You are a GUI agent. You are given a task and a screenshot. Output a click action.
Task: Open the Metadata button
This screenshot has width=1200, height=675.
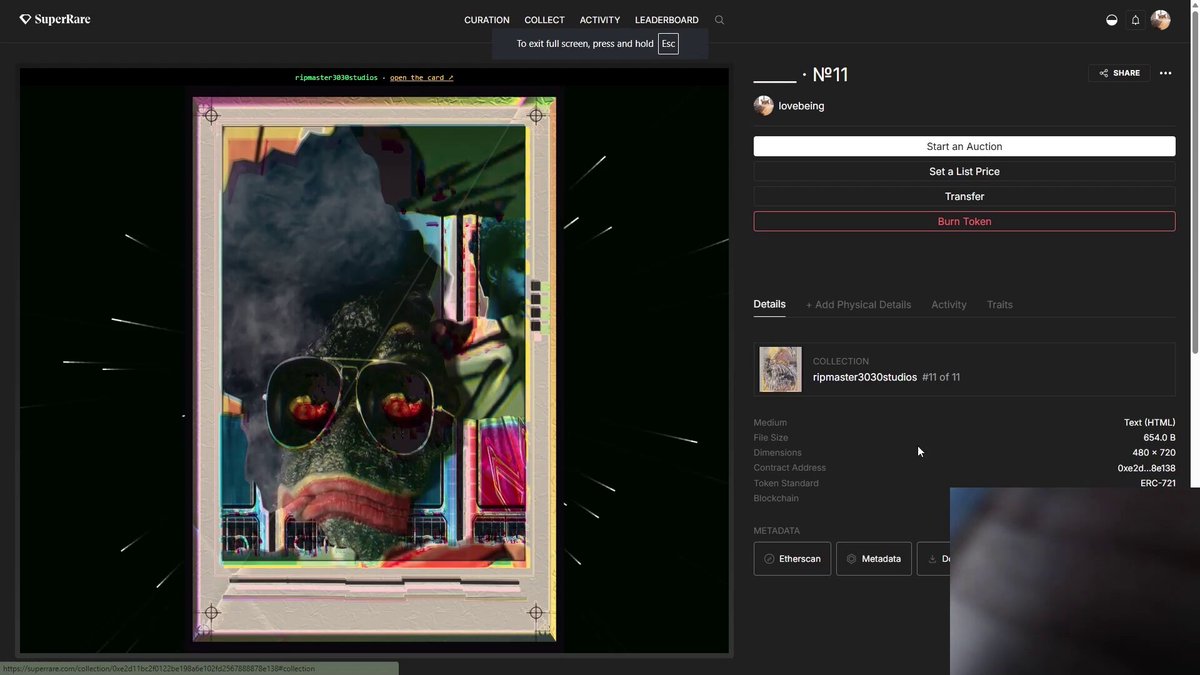(x=874, y=559)
